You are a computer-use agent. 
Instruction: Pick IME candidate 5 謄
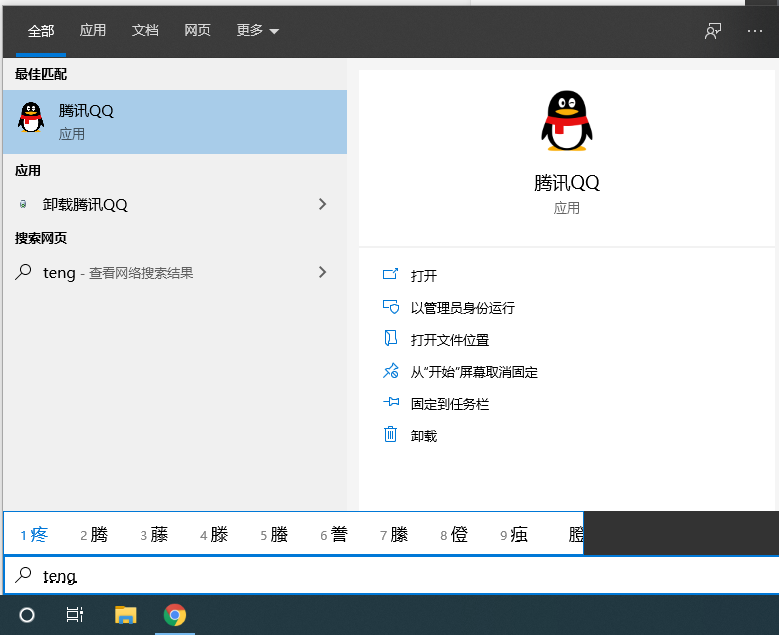[274, 535]
